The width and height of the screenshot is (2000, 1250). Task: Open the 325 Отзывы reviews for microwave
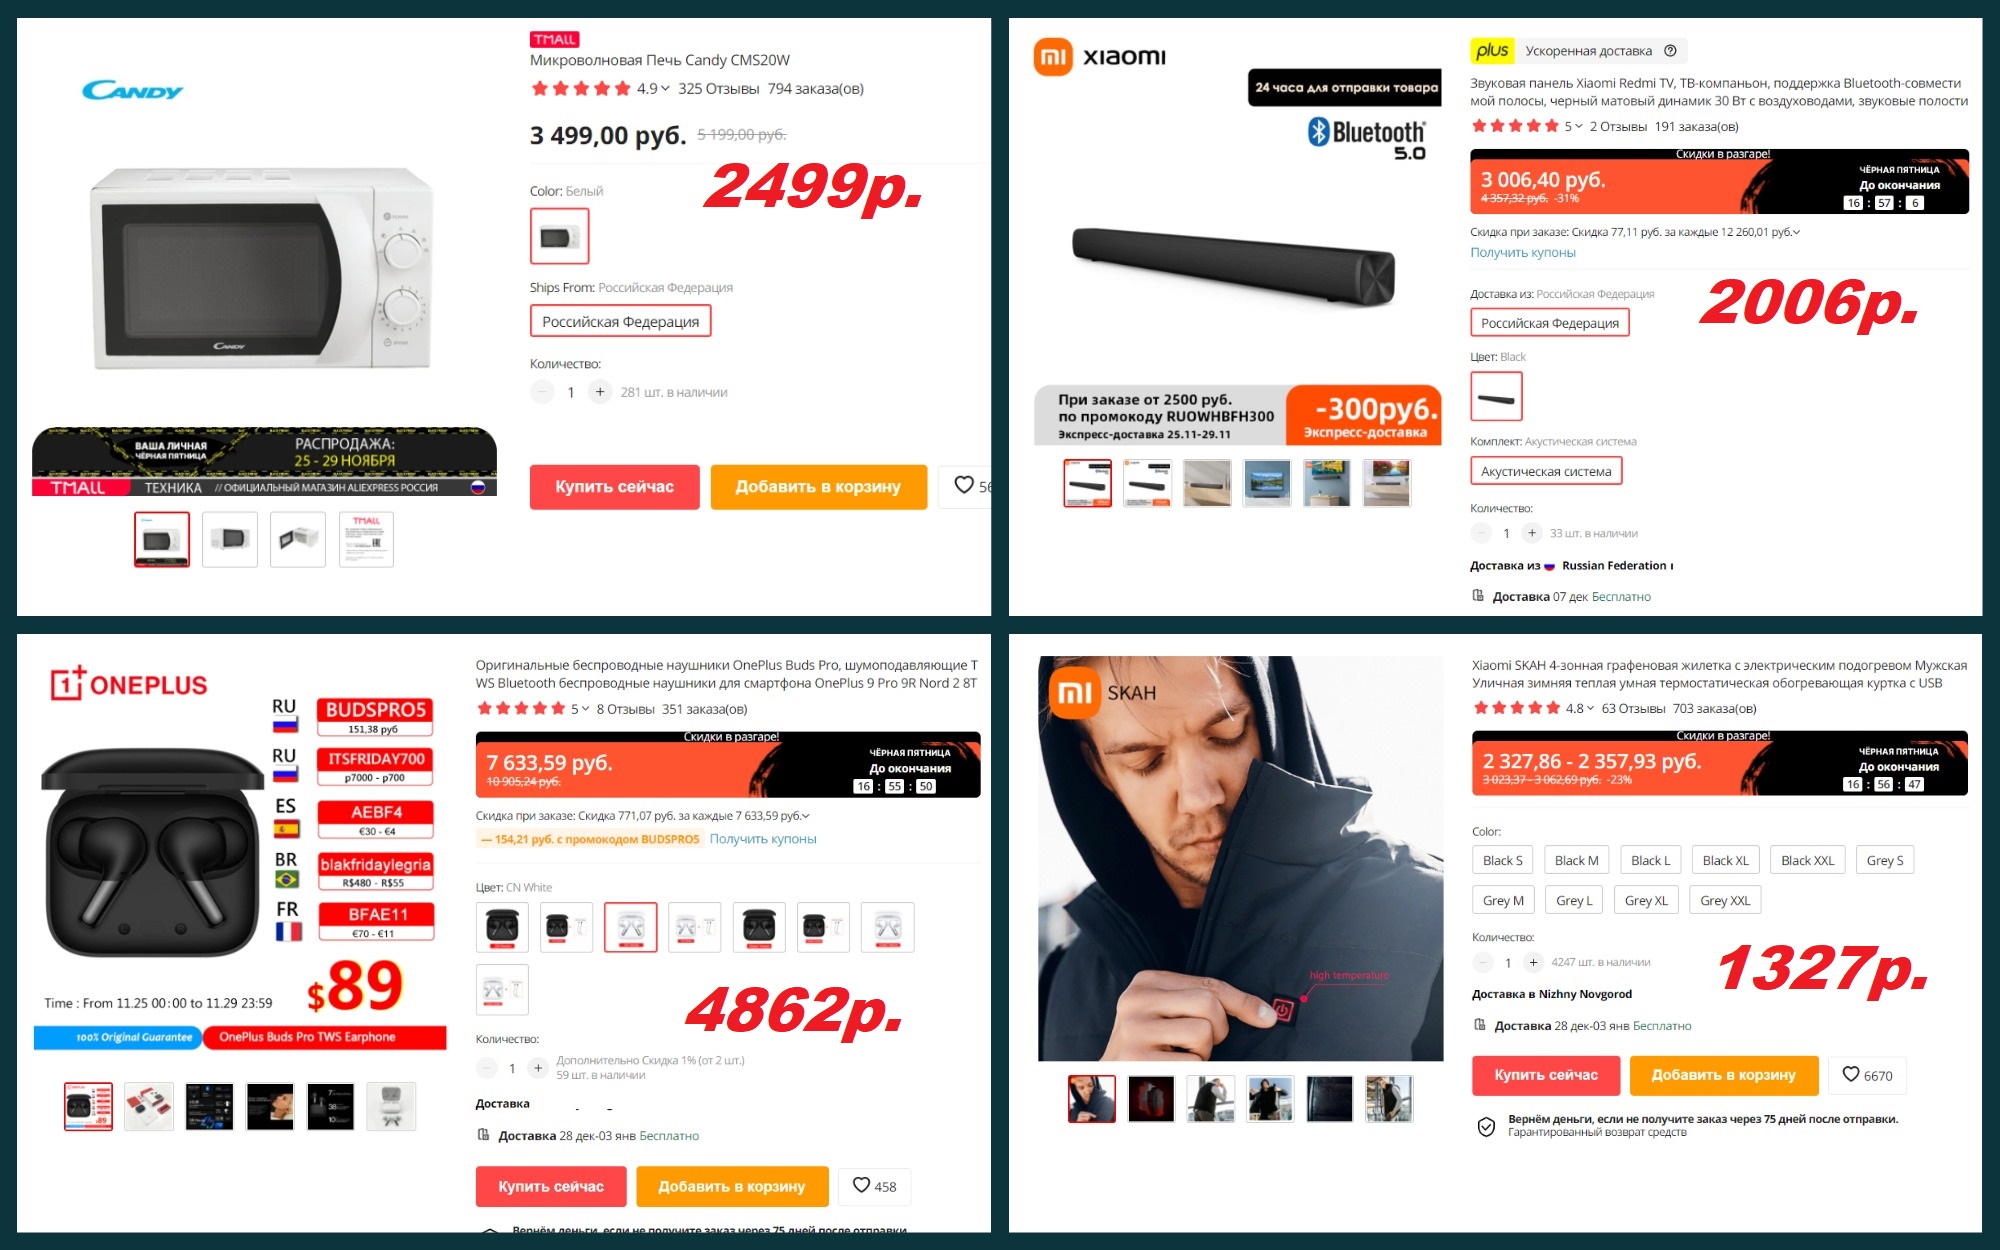[718, 89]
